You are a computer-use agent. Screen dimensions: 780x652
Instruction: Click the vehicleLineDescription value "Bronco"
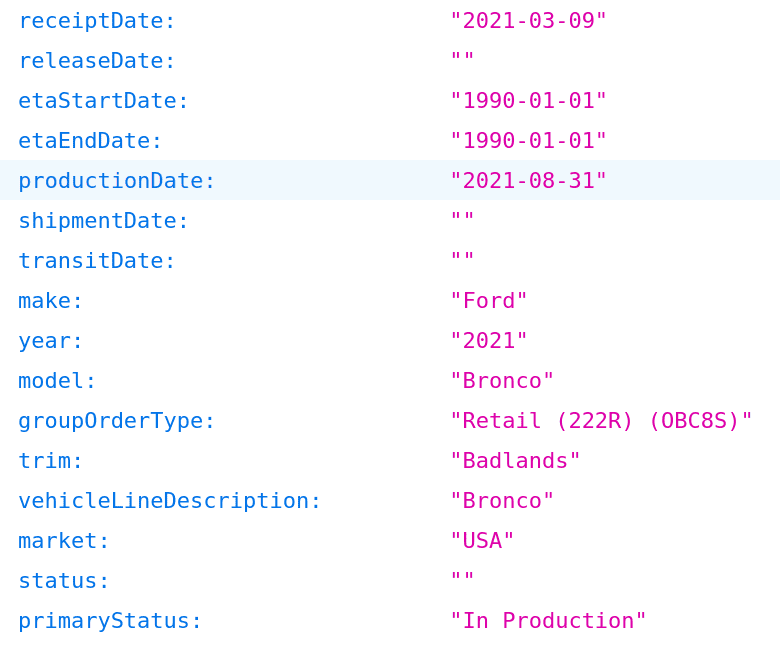coord(502,500)
